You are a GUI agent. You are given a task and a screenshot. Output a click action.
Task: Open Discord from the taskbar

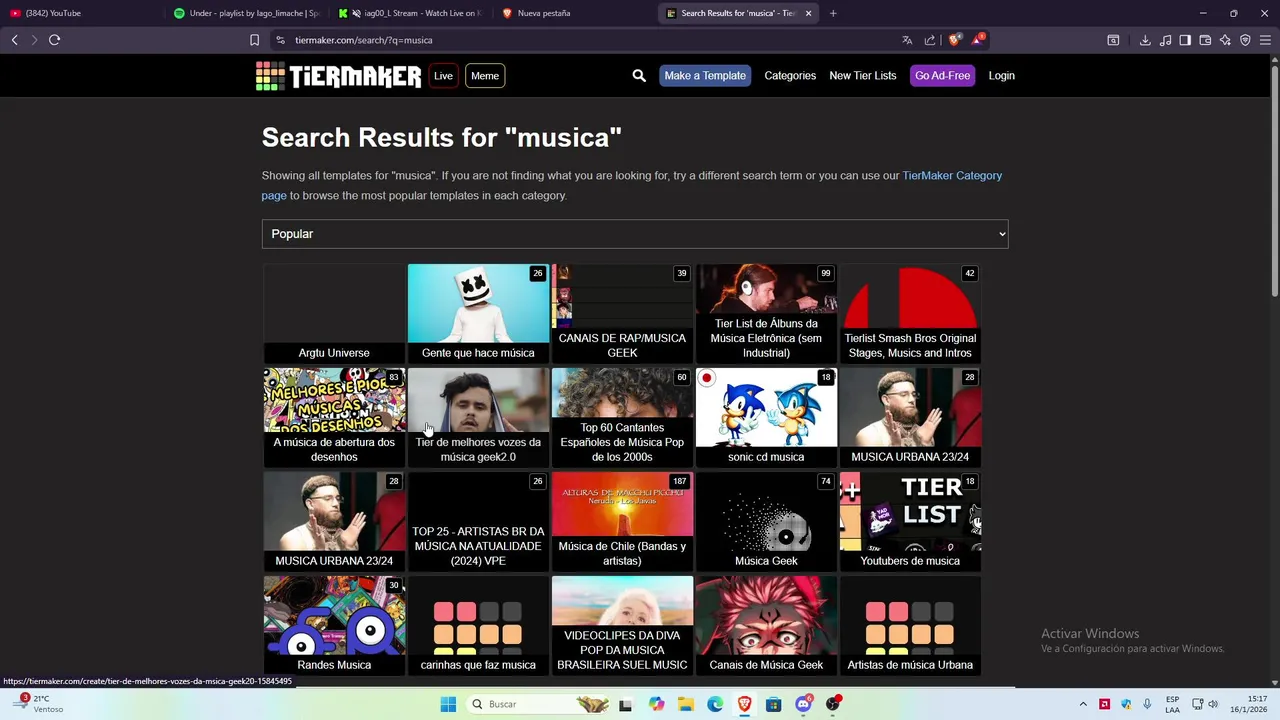click(x=803, y=704)
